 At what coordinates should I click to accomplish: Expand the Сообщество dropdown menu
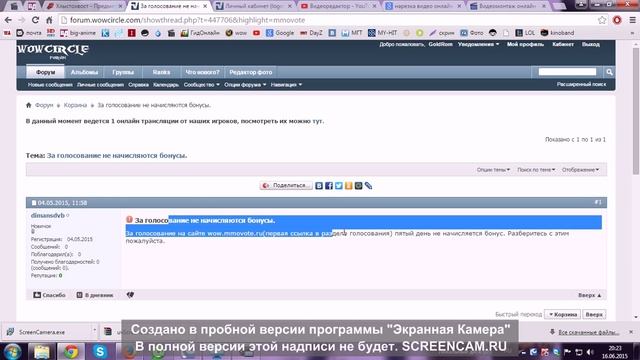click(202, 85)
